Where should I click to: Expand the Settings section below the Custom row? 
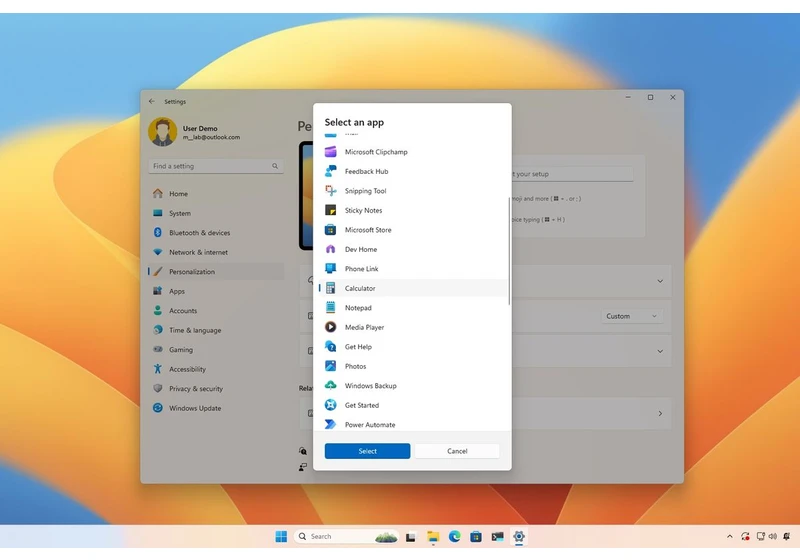[x=660, y=351]
